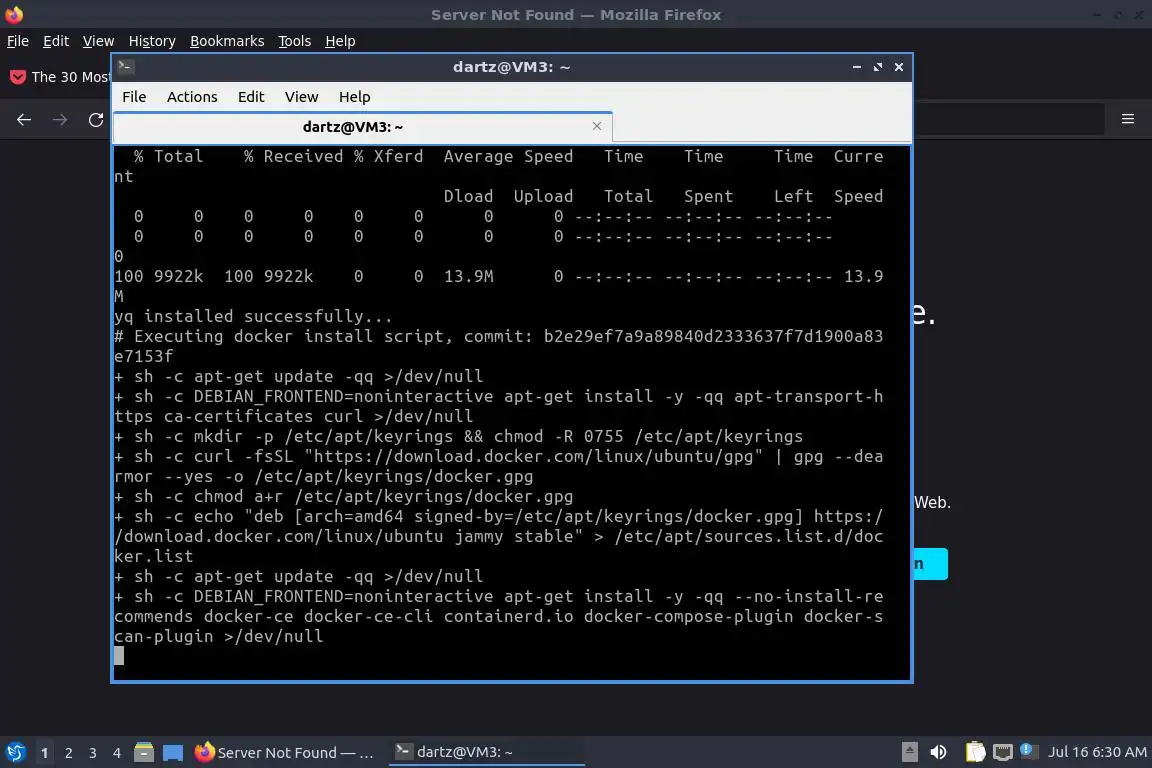Open the volume control tray icon
Viewport: 1152px width, 768px height.
(938, 752)
